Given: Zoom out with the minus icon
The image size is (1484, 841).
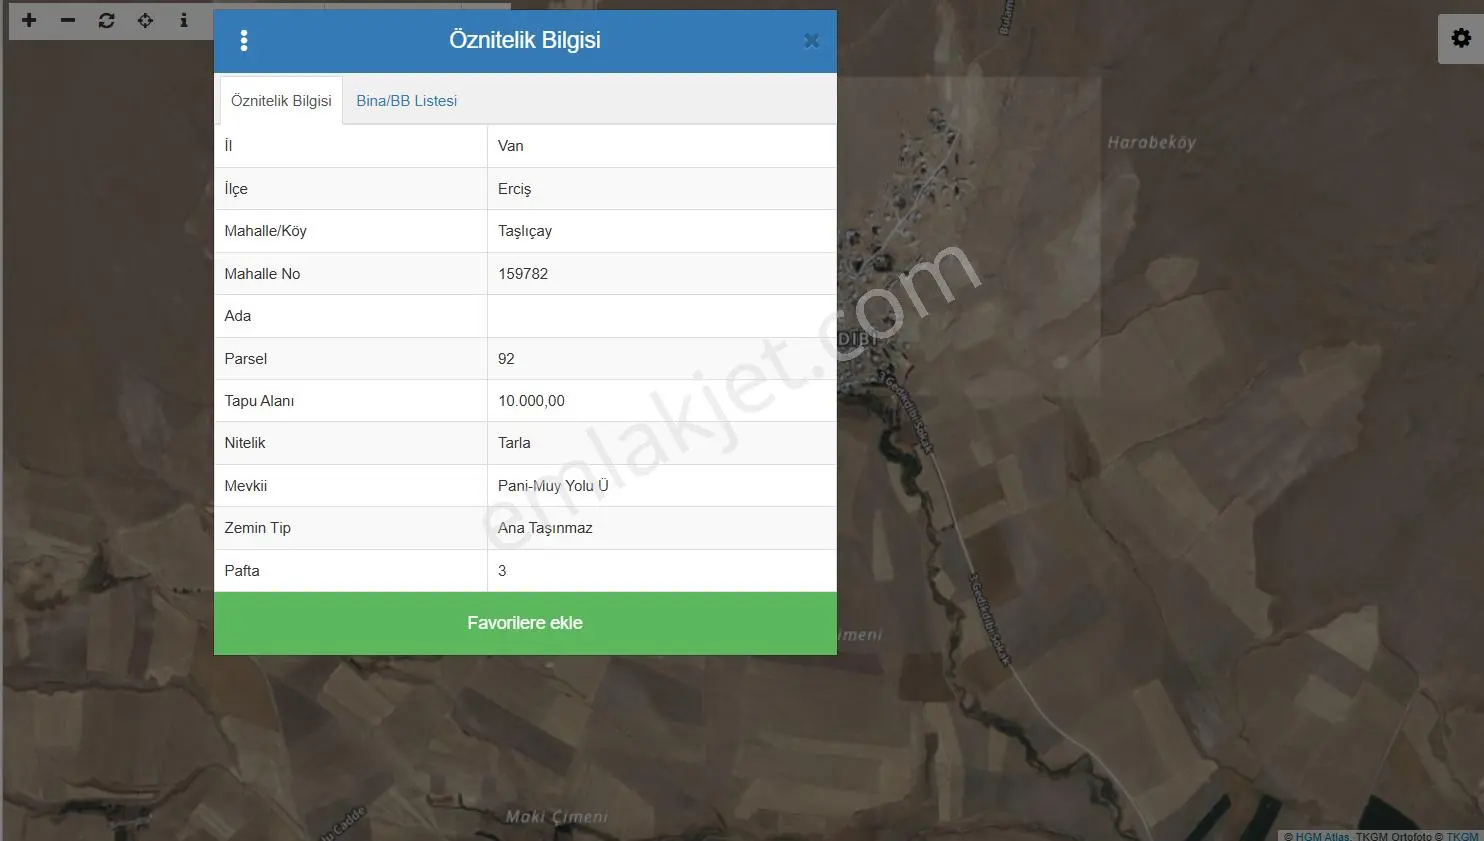Looking at the screenshot, I should pyautogui.click(x=68, y=20).
